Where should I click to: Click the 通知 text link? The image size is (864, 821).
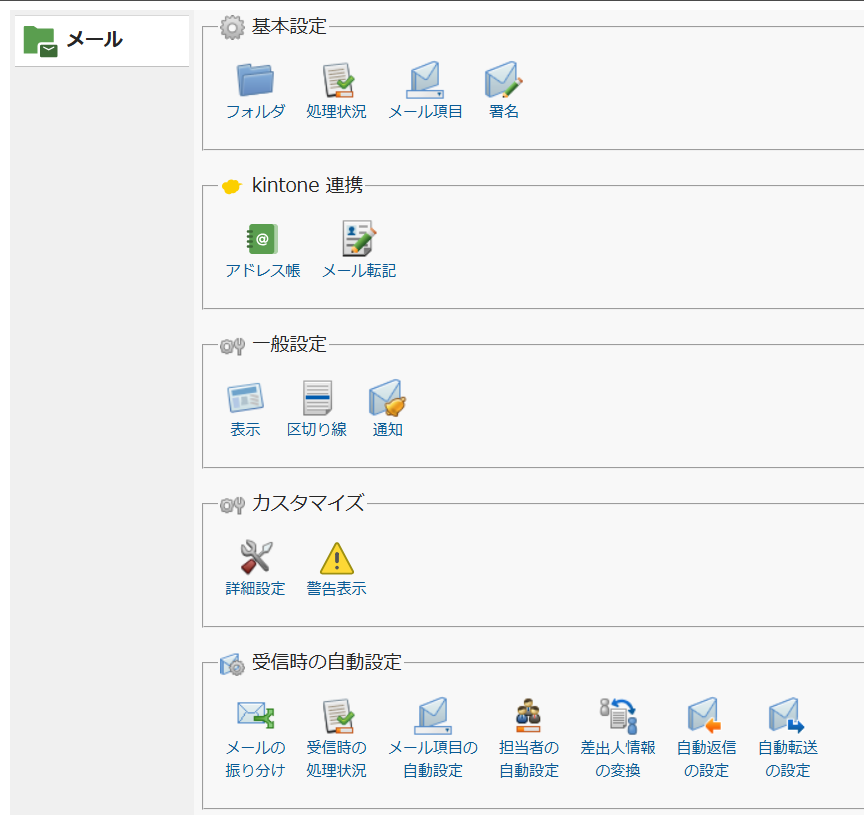click(x=387, y=429)
